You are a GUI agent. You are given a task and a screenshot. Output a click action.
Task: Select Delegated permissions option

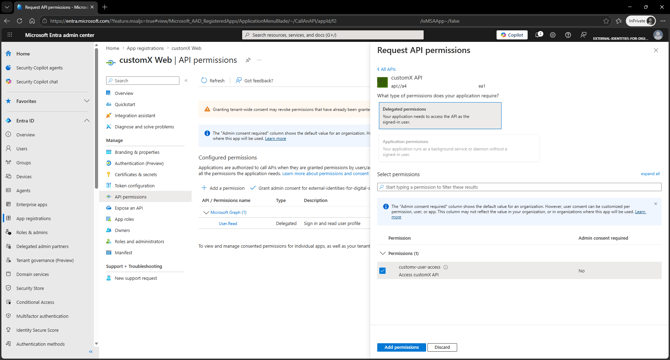pyautogui.click(x=440, y=116)
